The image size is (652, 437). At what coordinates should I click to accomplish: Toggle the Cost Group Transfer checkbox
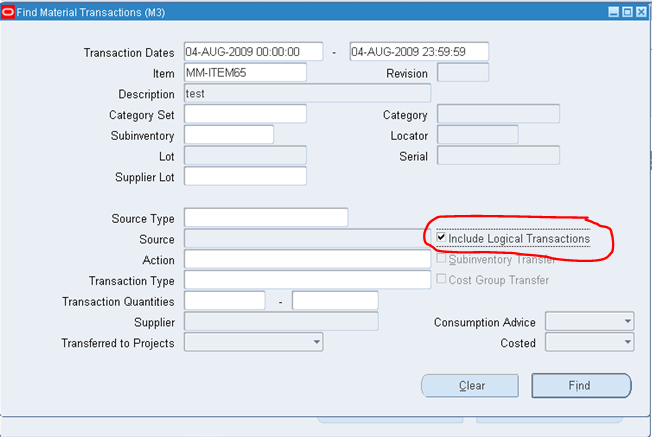441,279
